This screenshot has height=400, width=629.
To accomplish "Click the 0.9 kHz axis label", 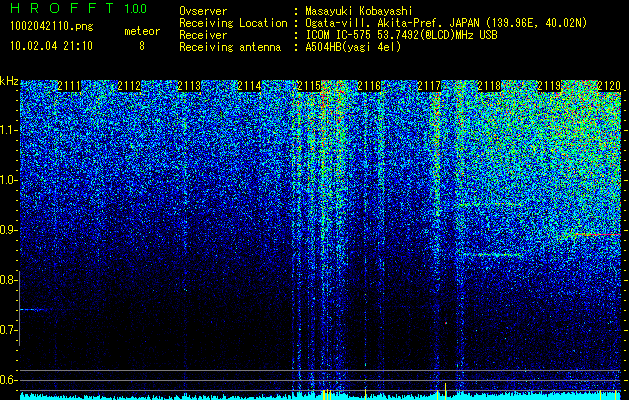I will tap(7, 230).
